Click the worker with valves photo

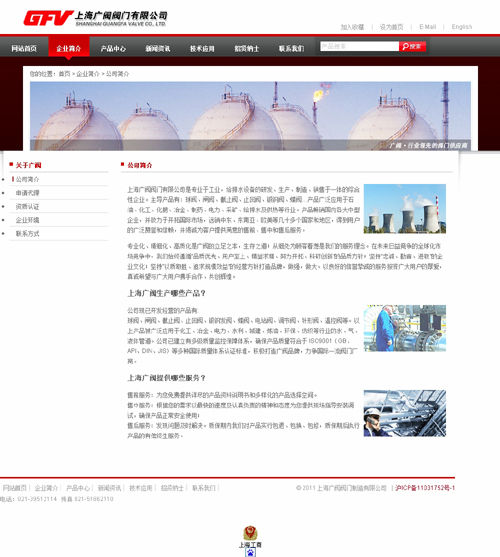[x=405, y=328]
